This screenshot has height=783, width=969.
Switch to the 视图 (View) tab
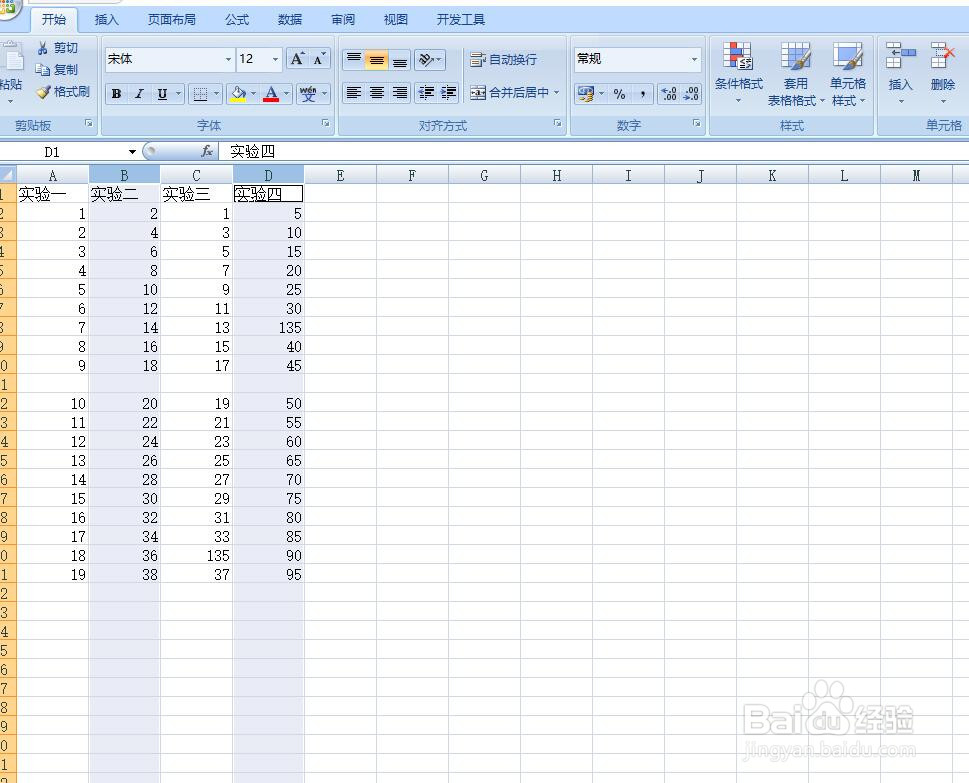[396, 20]
